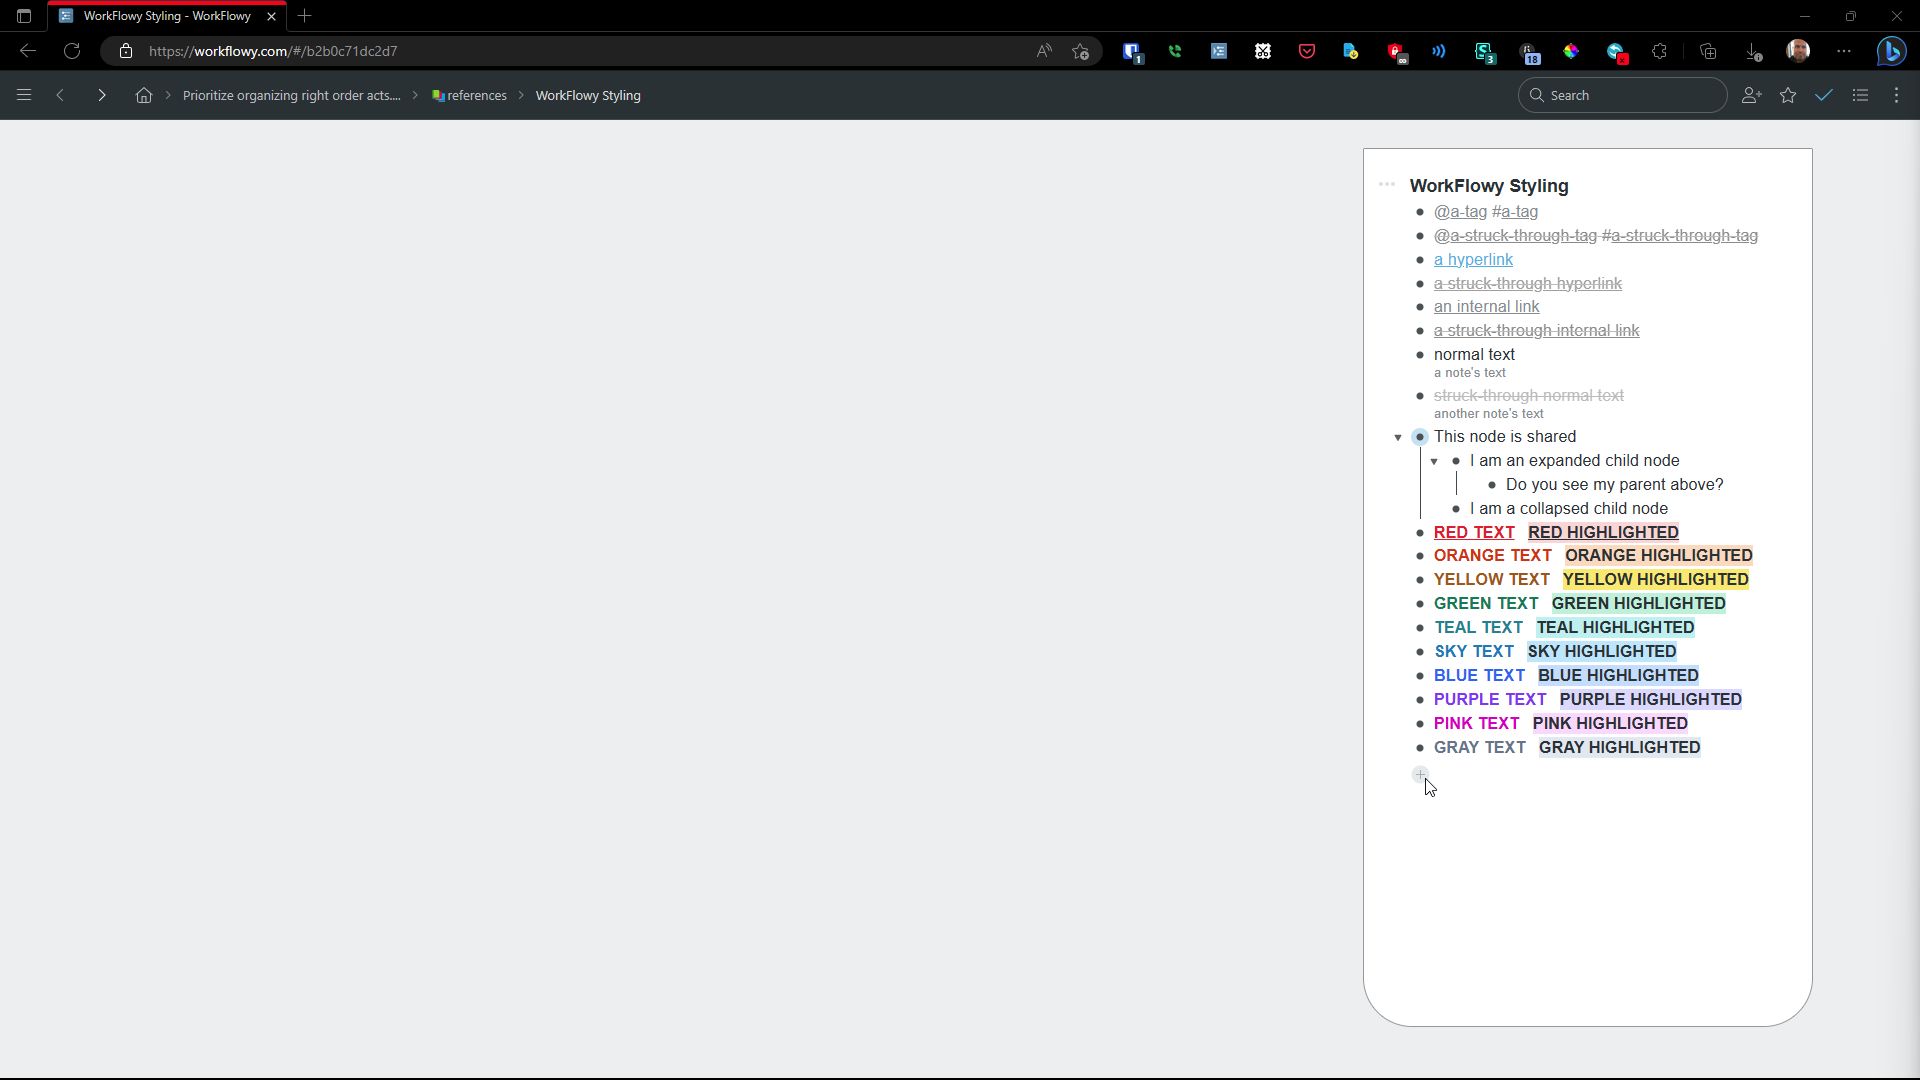Open the WorkFlowy hamburger sidebar menu
Screen dimensions: 1920x1080
click(x=24, y=95)
